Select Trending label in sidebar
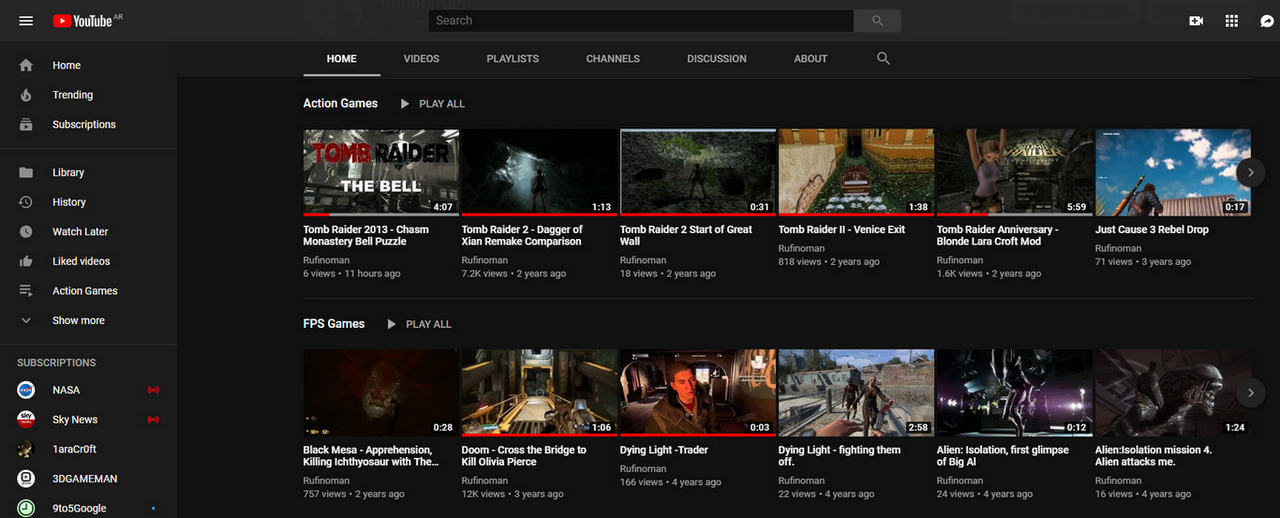Image resolution: width=1280 pixels, height=518 pixels. click(73, 95)
